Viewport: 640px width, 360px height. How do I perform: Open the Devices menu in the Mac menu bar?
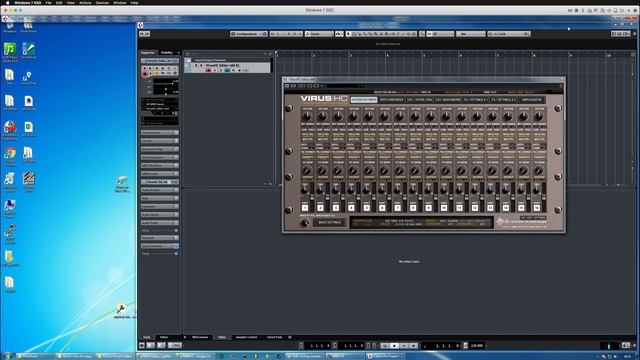click(102, 2)
